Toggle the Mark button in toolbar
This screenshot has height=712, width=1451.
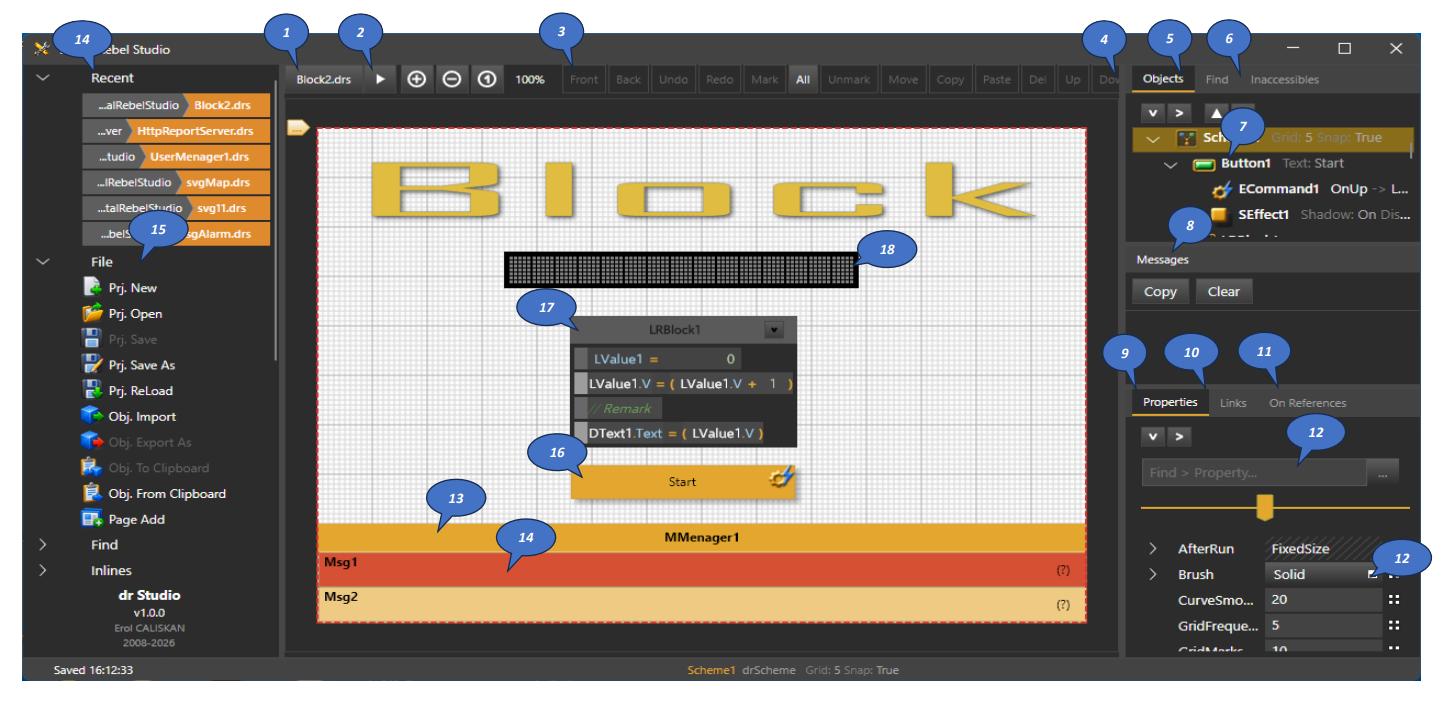point(764,79)
